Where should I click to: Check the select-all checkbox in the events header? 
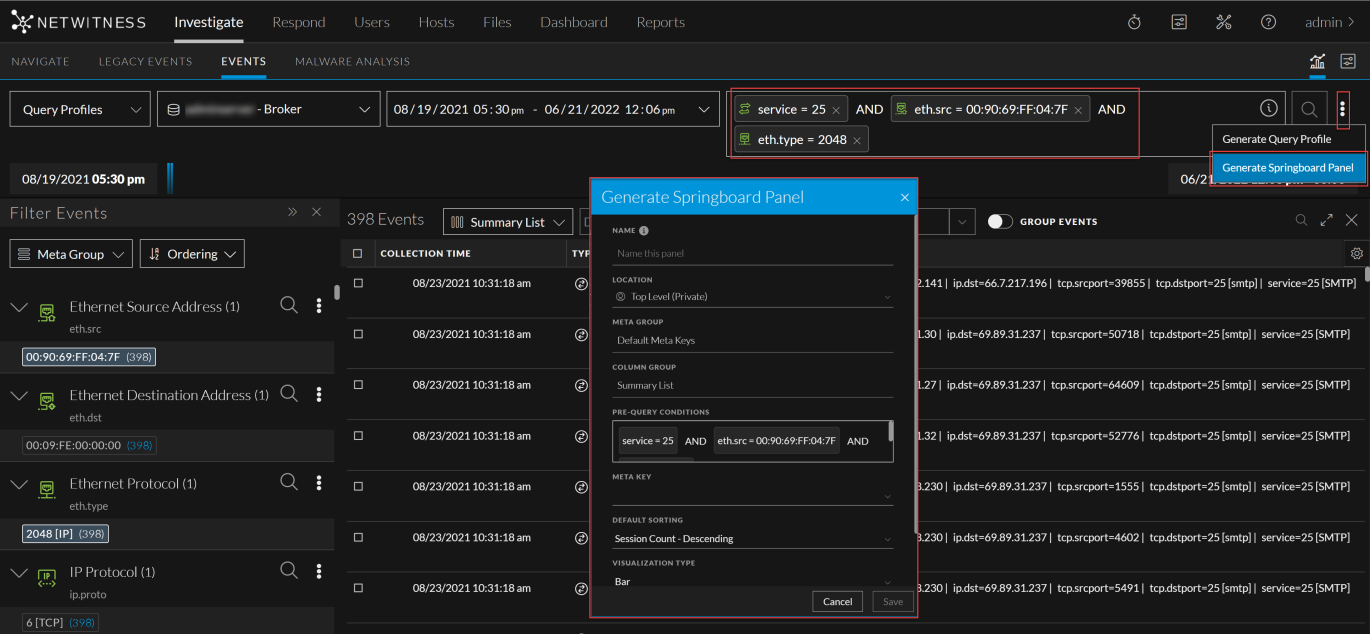(x=357, y=253)
